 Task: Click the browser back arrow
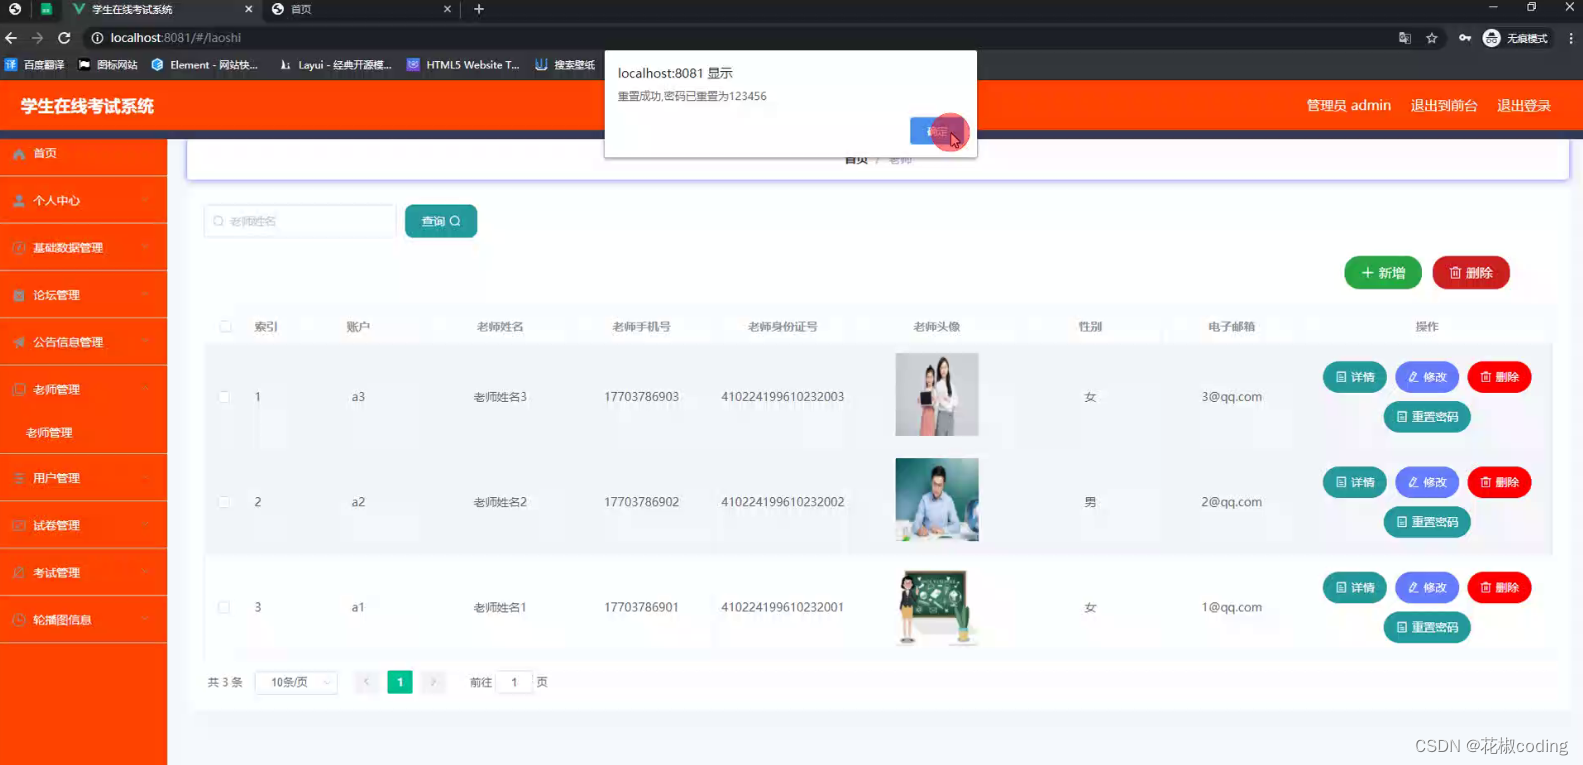pos(11,38)
